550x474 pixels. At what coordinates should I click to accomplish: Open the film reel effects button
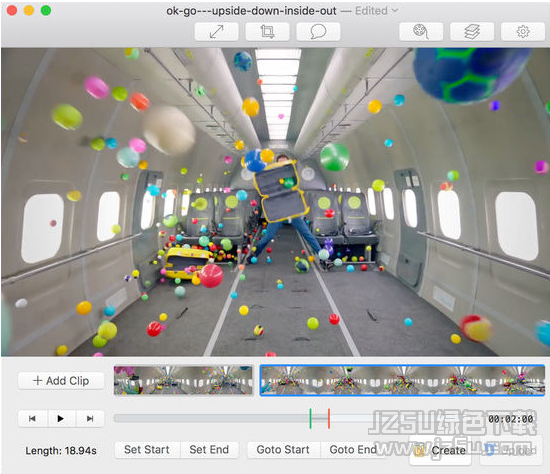421,32
